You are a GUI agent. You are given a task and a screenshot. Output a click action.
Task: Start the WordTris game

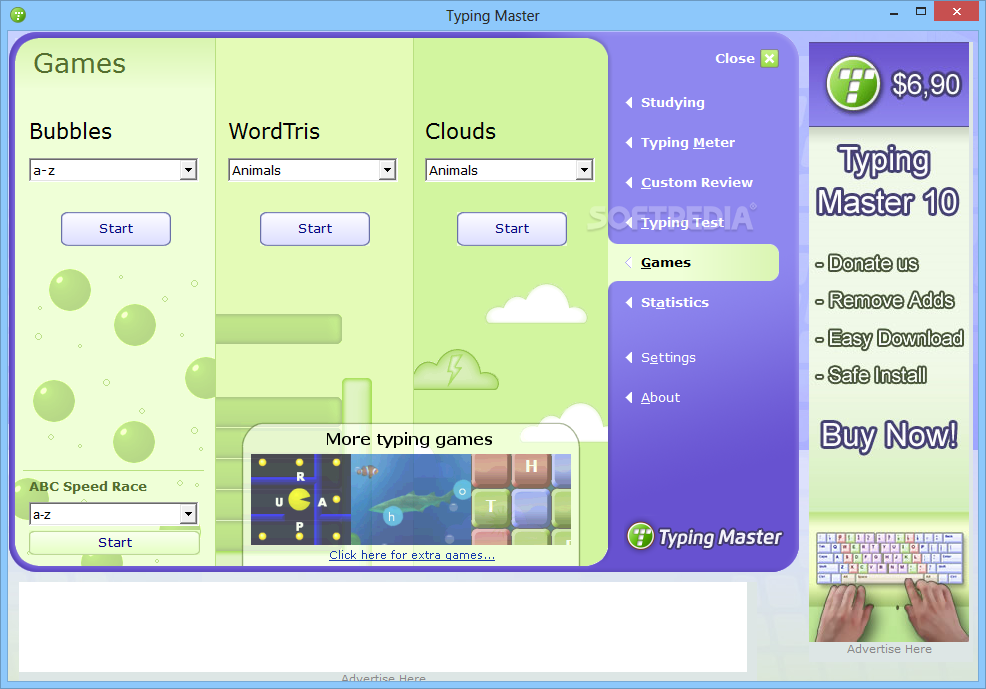click(315, 229)
